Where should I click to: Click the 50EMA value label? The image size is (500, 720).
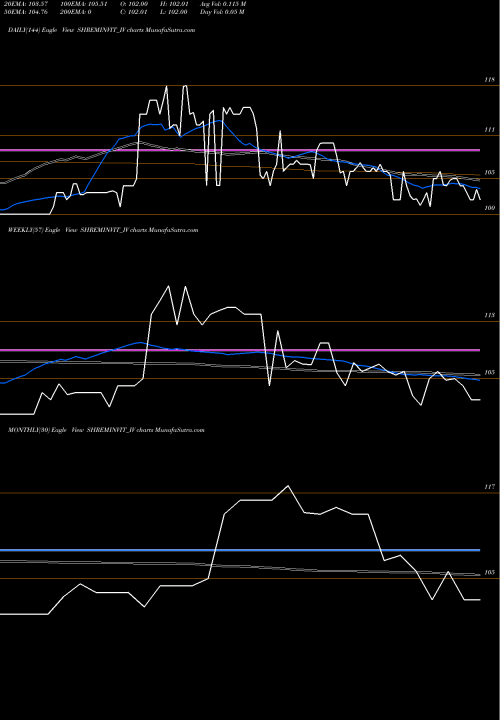point(26,12)
